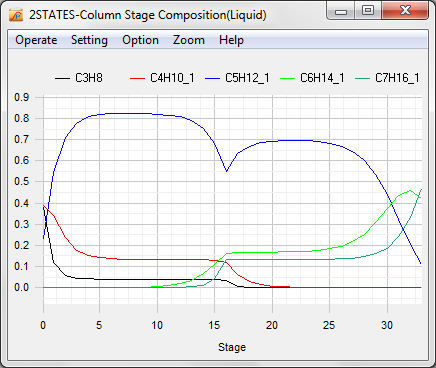Click the x-axis tick label 15
The image size is (436, 368).
click(x=214, y=325)
